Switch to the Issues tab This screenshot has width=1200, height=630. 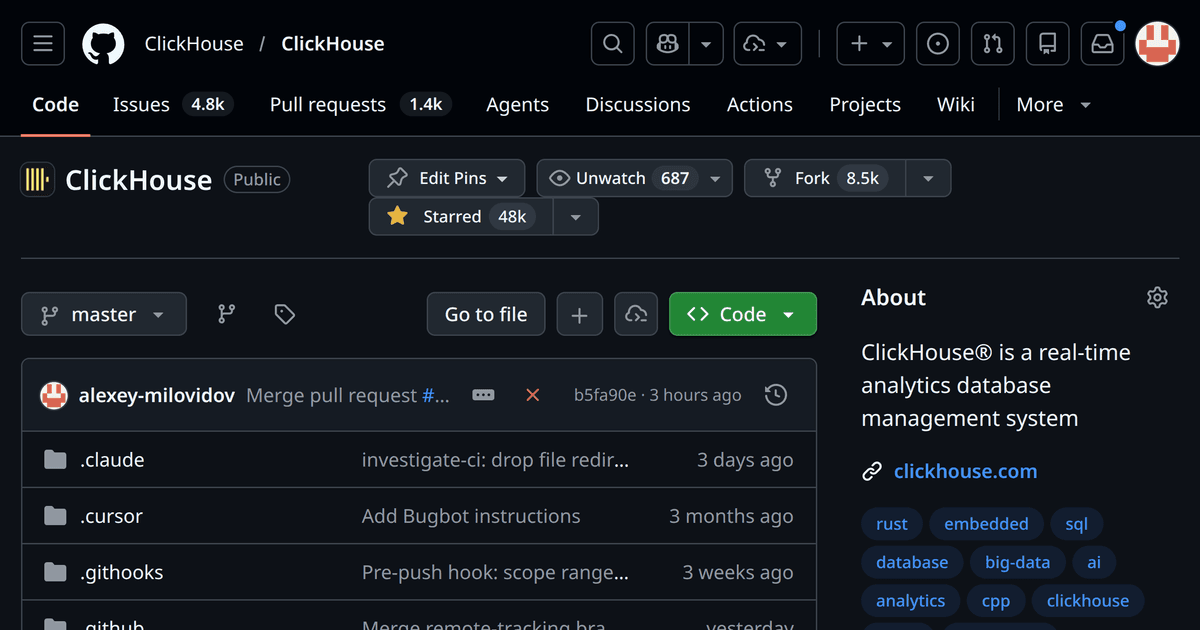[173, 104]
